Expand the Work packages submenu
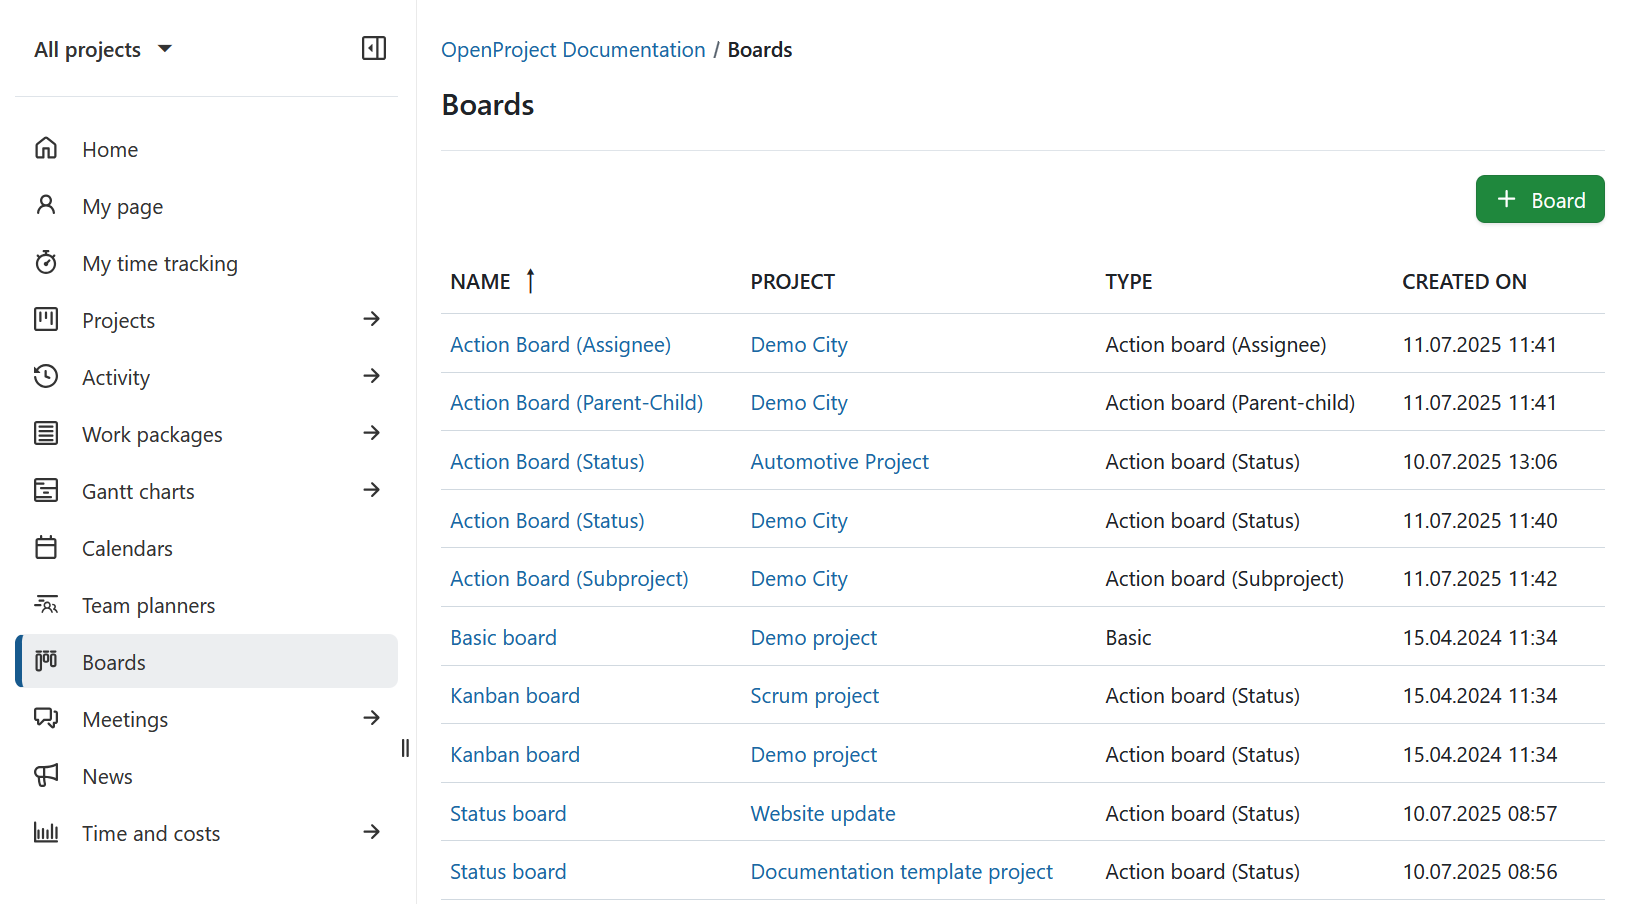Screen dimensions: 1628x904 tap(371, 433)
